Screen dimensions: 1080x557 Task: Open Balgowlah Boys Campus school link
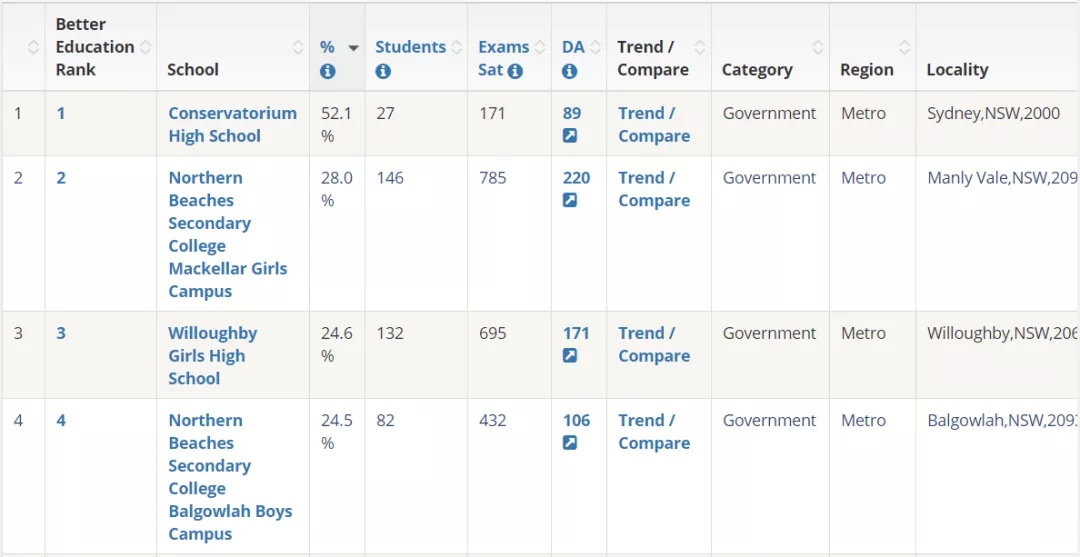click(x=231, y=477)
